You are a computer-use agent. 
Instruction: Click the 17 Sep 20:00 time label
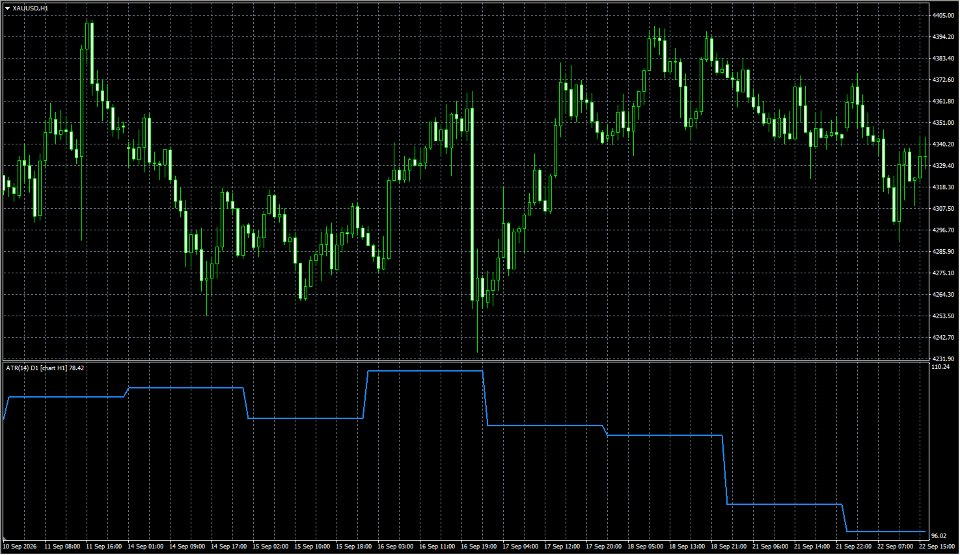604,546
